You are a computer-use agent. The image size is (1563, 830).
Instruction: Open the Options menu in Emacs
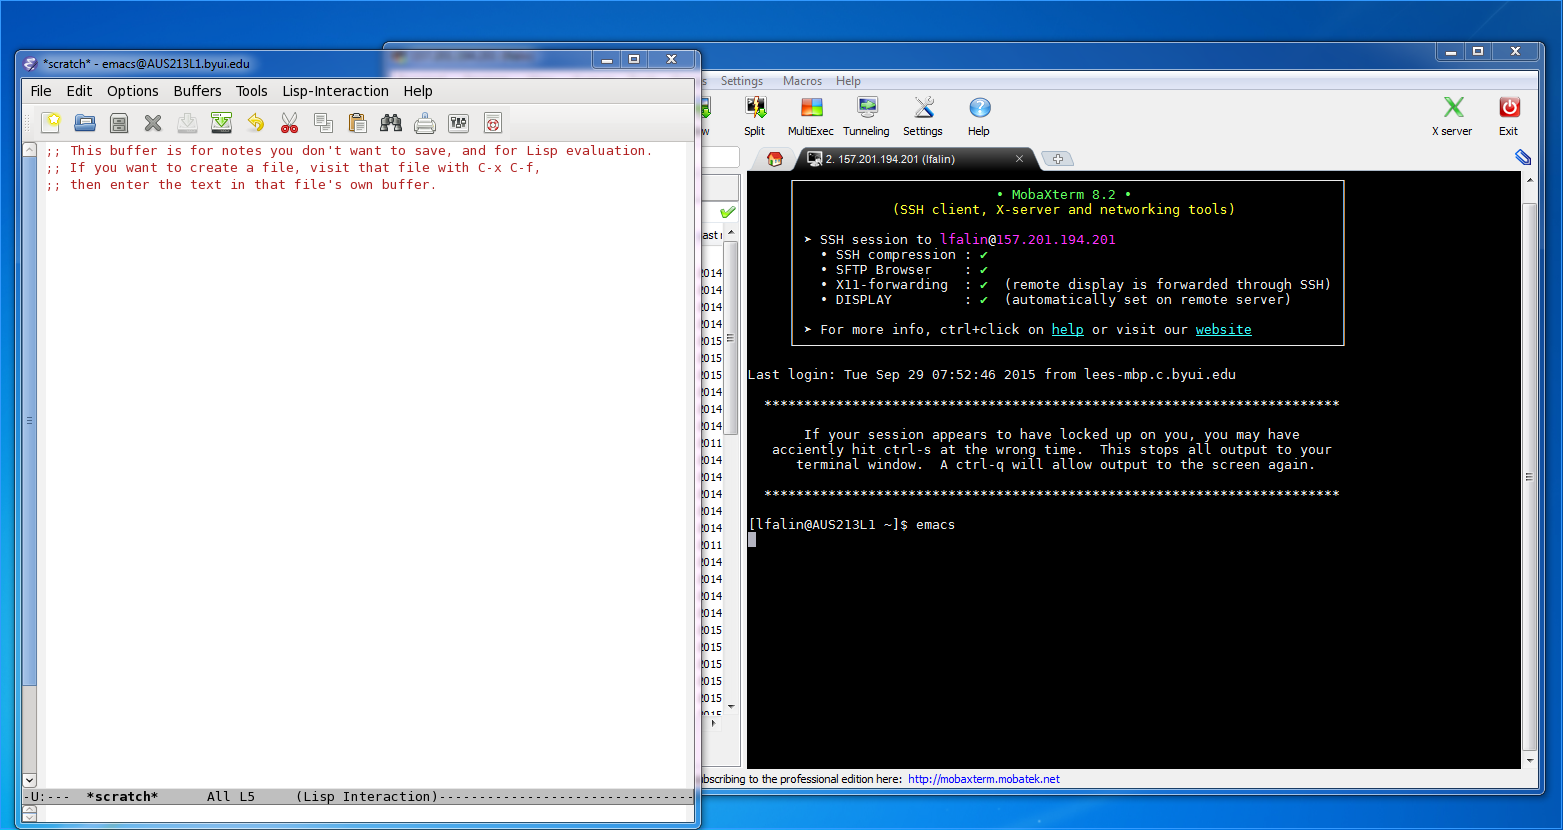tap(133, 91)
